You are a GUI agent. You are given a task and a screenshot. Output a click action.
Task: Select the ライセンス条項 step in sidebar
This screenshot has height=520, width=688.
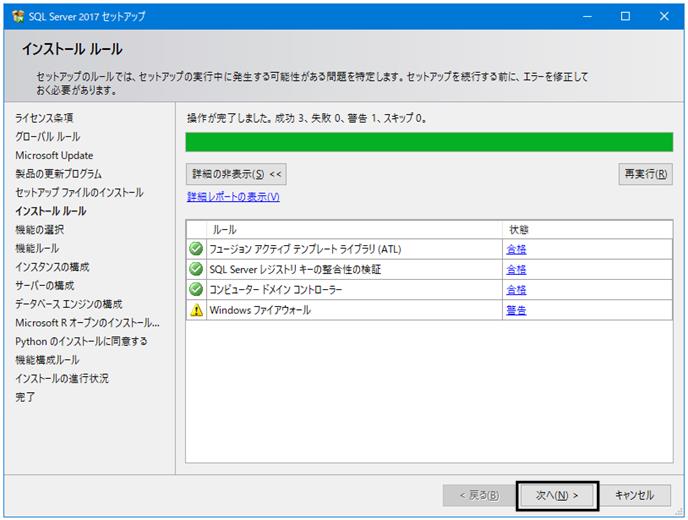(x=44, y=118)
